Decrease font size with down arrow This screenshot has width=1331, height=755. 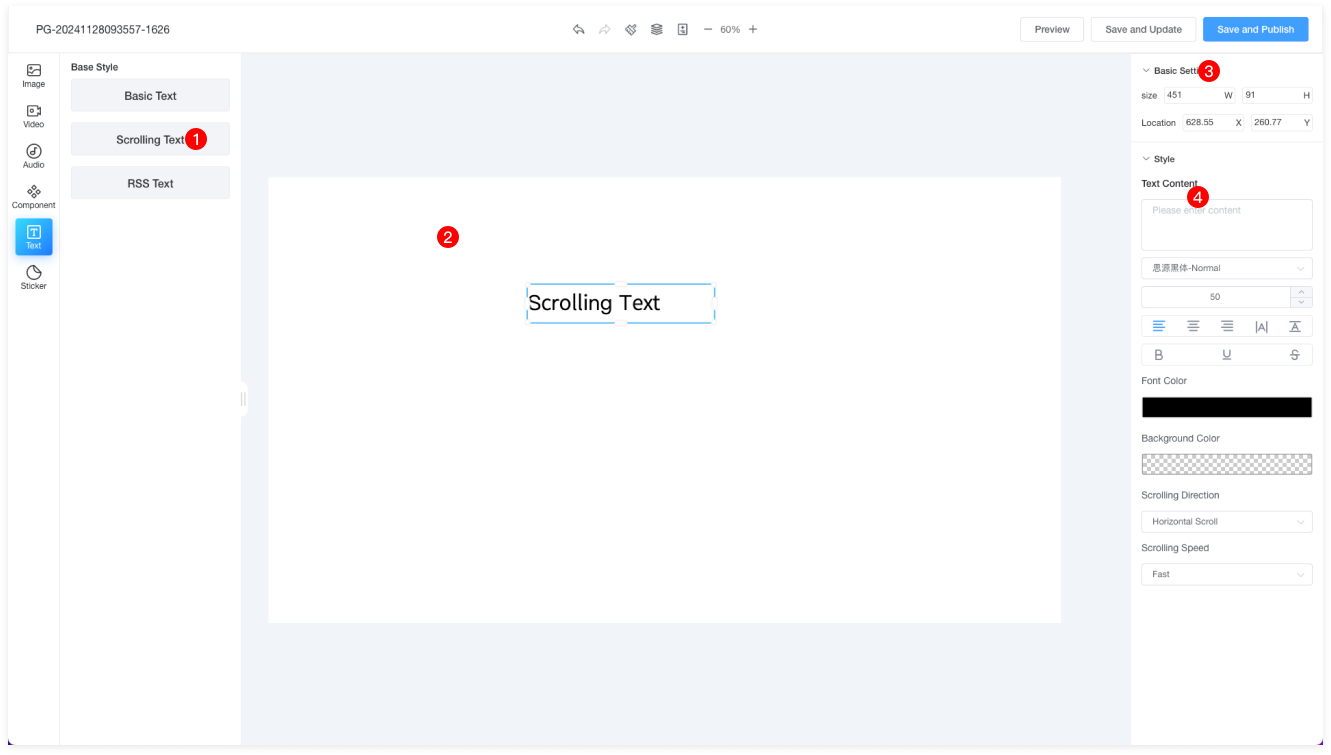[1301, 302]
